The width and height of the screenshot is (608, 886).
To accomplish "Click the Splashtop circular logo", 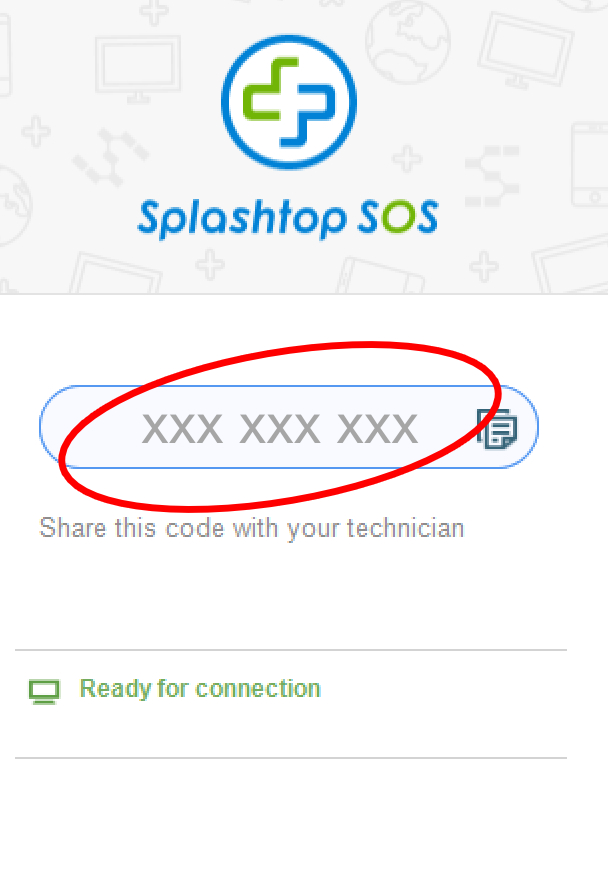I will coord(289,102).
